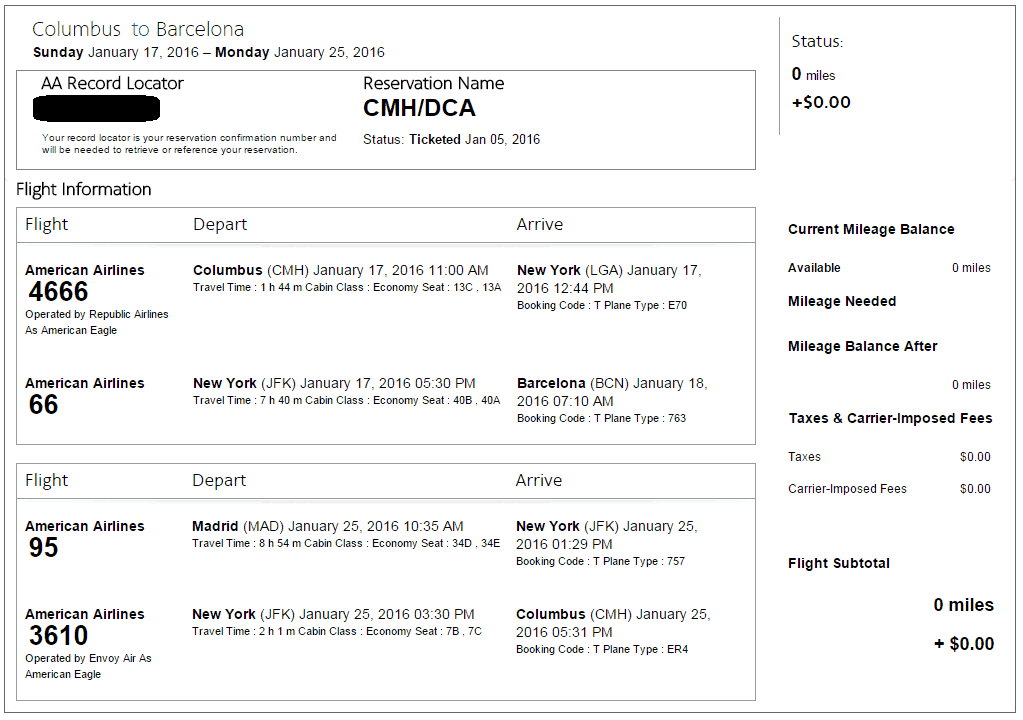Screen dimensions: 1023x720
Task: Click flight number 3610 to Columbus
Action: (x=58, y=635)
